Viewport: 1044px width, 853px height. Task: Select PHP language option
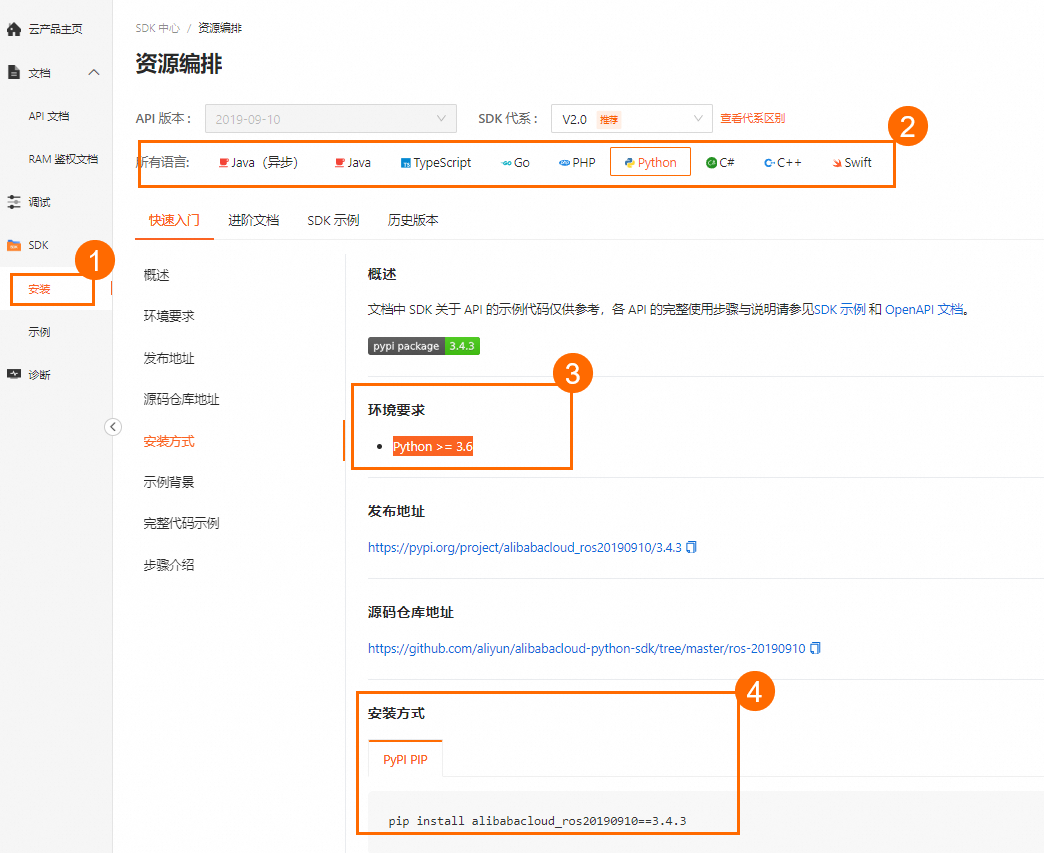[x=577, y=162]
